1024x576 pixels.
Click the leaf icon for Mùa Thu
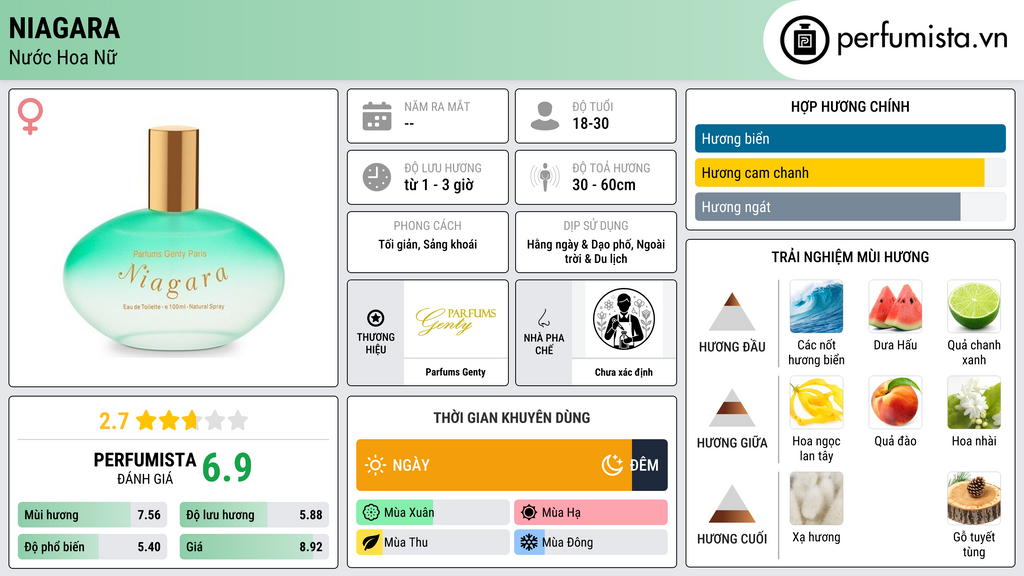point(371,542)
